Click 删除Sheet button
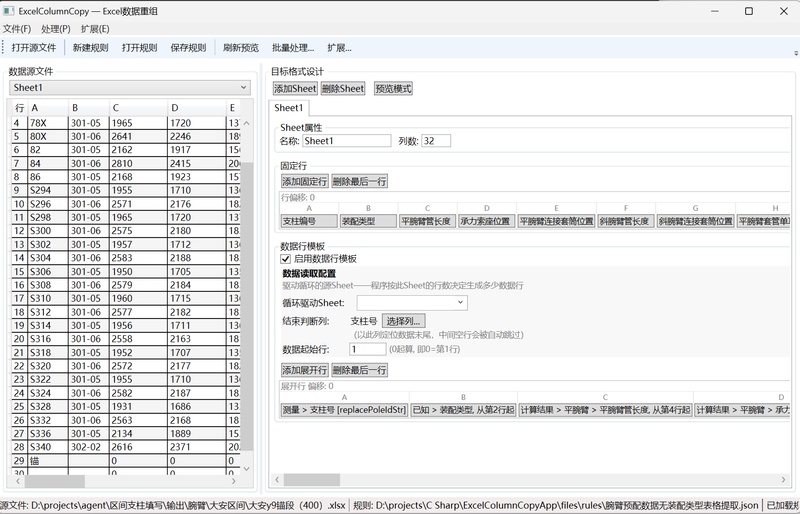 (343, 88)
